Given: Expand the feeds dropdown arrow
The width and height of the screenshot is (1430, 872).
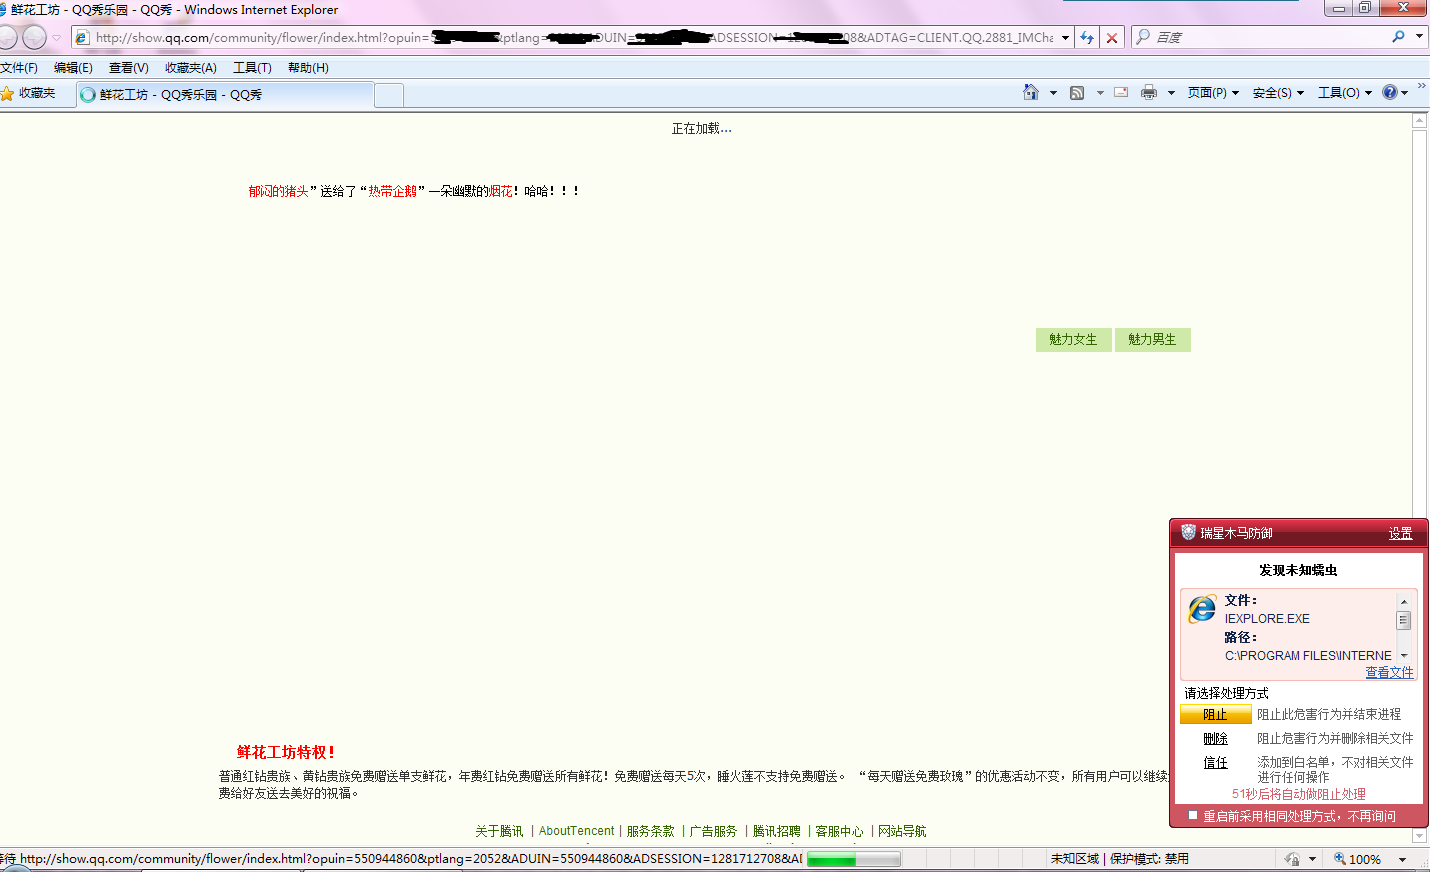Looking at the screenshot, I should point(1100,93).
